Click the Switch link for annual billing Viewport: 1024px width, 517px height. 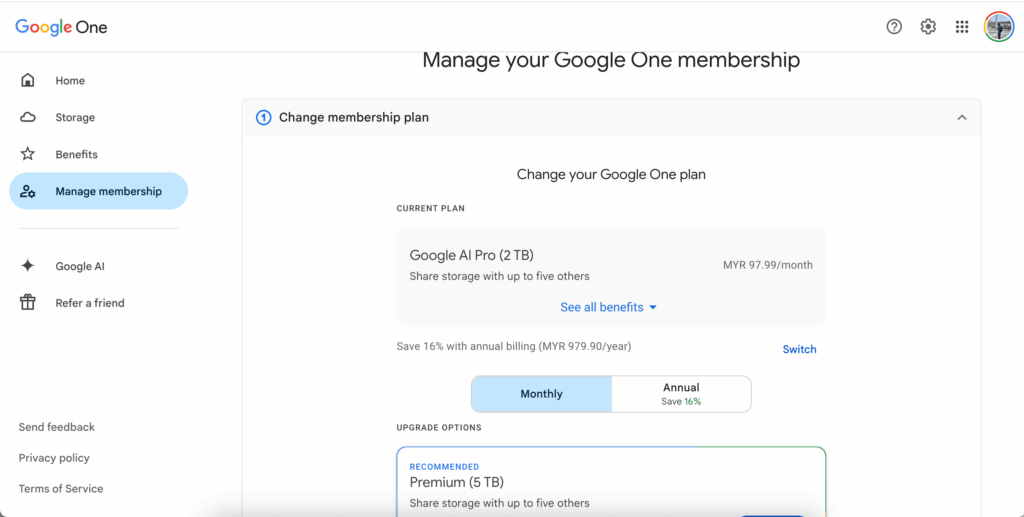pyautogui.click(x=799, y=349)
